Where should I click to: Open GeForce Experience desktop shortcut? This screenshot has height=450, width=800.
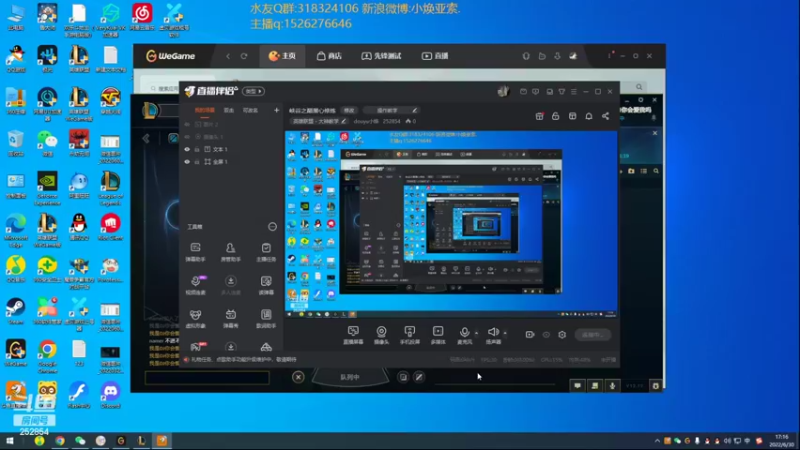pos(47,188)
